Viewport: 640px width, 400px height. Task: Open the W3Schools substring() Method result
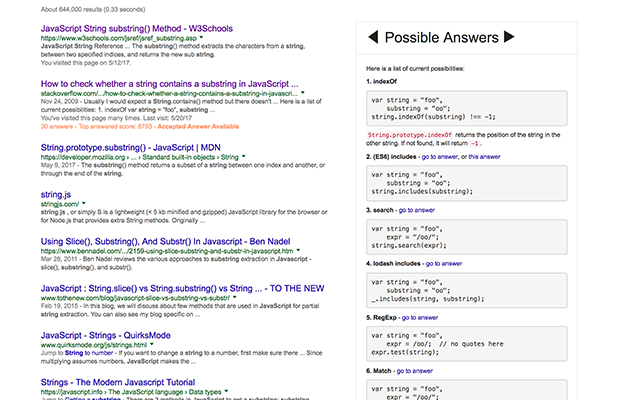click(137, 29)
